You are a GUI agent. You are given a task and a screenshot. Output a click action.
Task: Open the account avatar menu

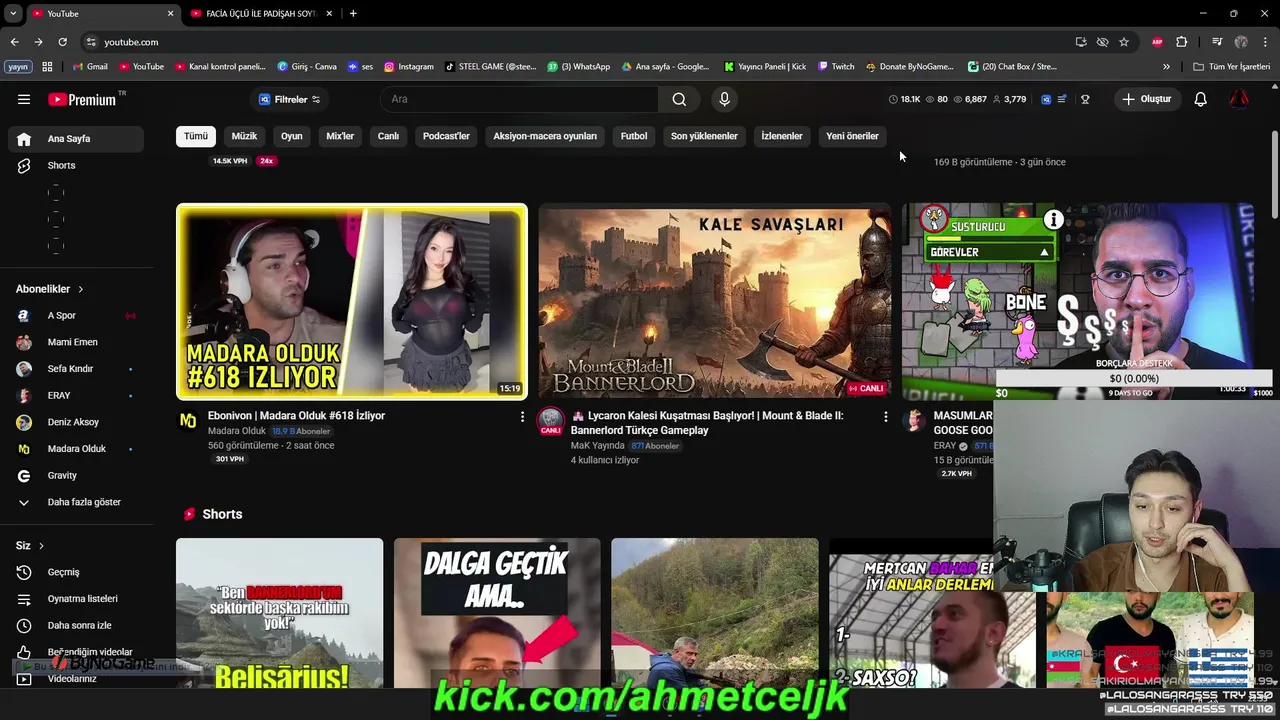1239,99
